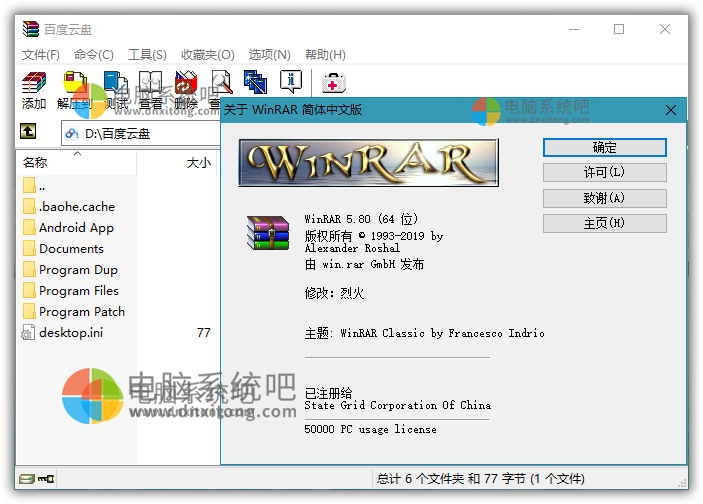Close the About WinRAR dialog
Viewport: 703px width, 504px height.
671,110
